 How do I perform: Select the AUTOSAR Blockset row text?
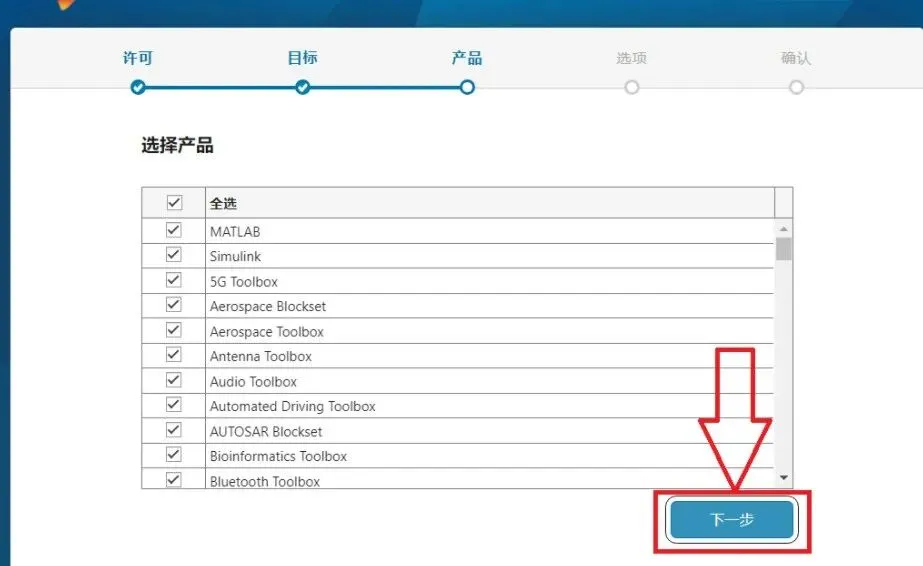pos(266,432)
